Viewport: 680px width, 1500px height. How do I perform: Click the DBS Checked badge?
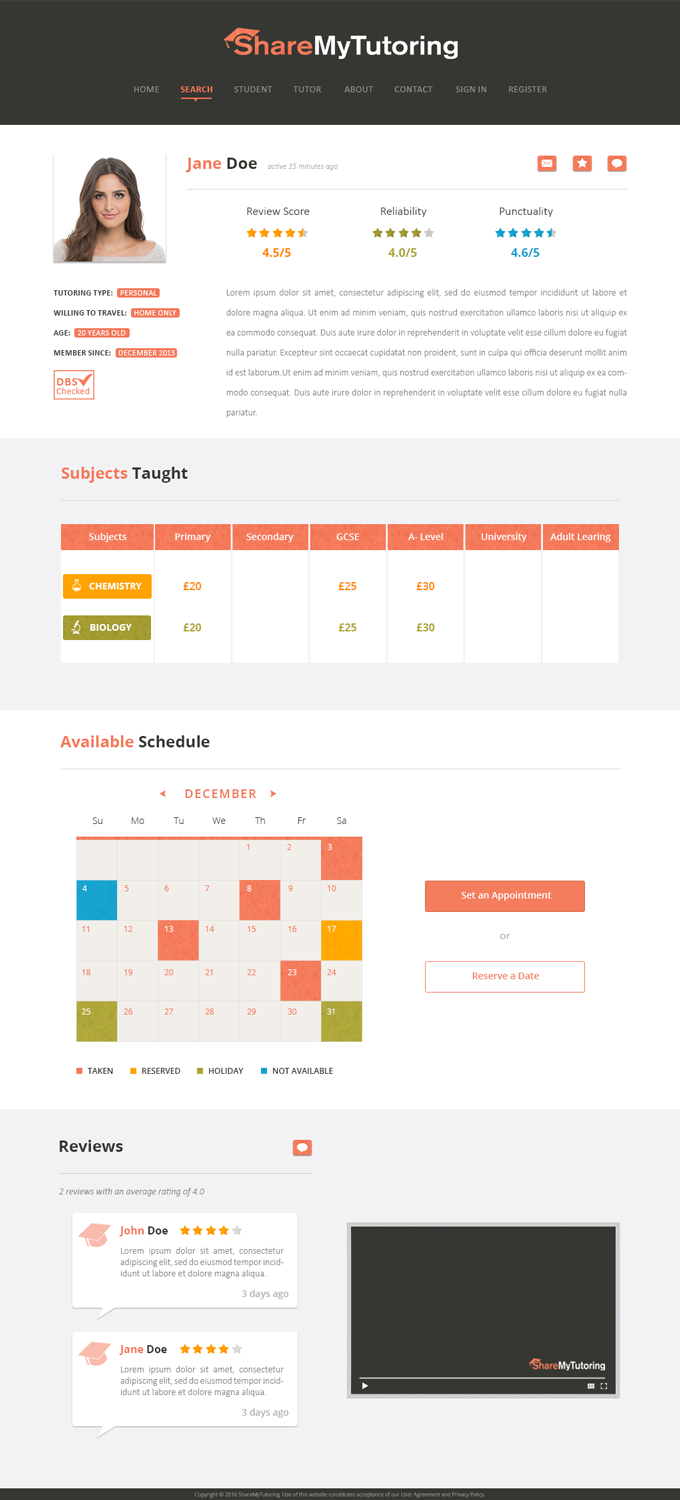point(73,384)
